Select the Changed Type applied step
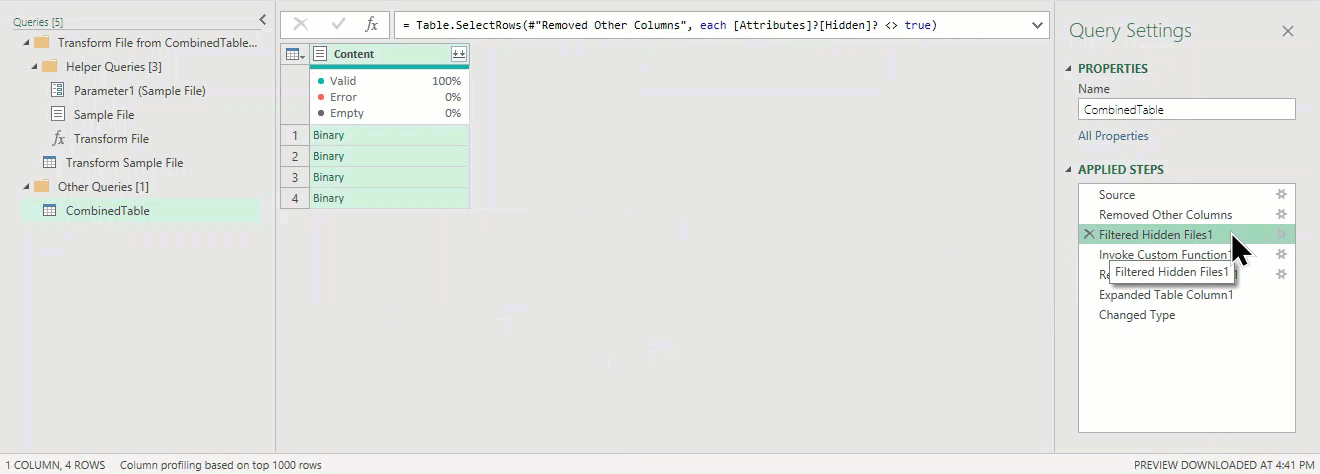The width and height of the screenshot is (1320, 474). 1137,315
